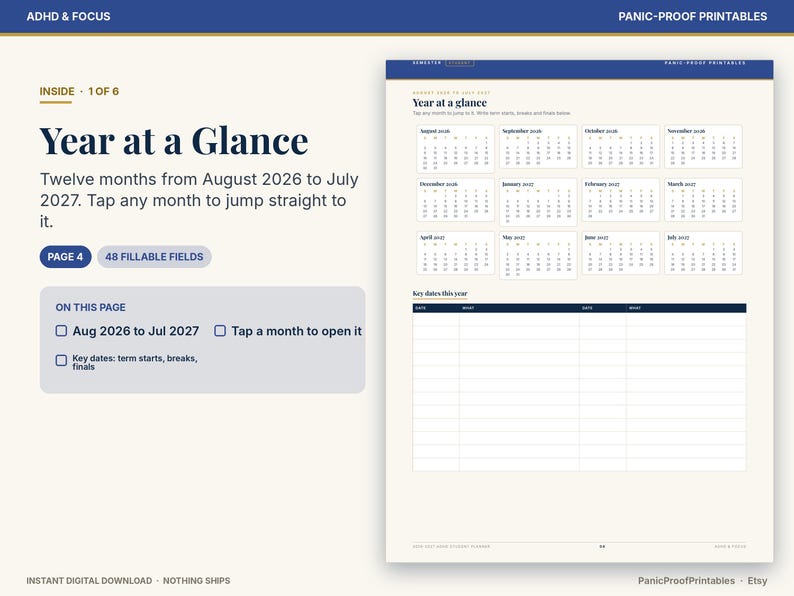The width and height of the screenshot is (794, 596).
Task: Tick the Tap a month to open it checkbox
Action: coord(220,331)
